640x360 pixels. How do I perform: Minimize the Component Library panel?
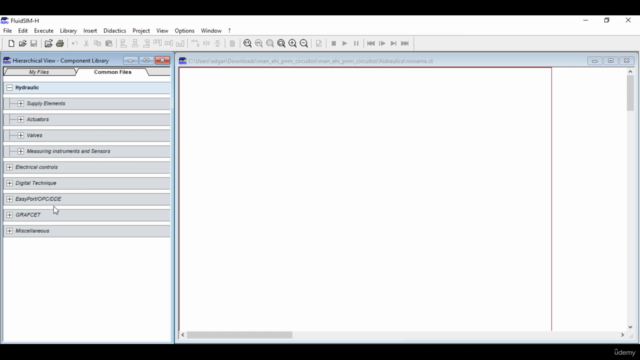131,60
